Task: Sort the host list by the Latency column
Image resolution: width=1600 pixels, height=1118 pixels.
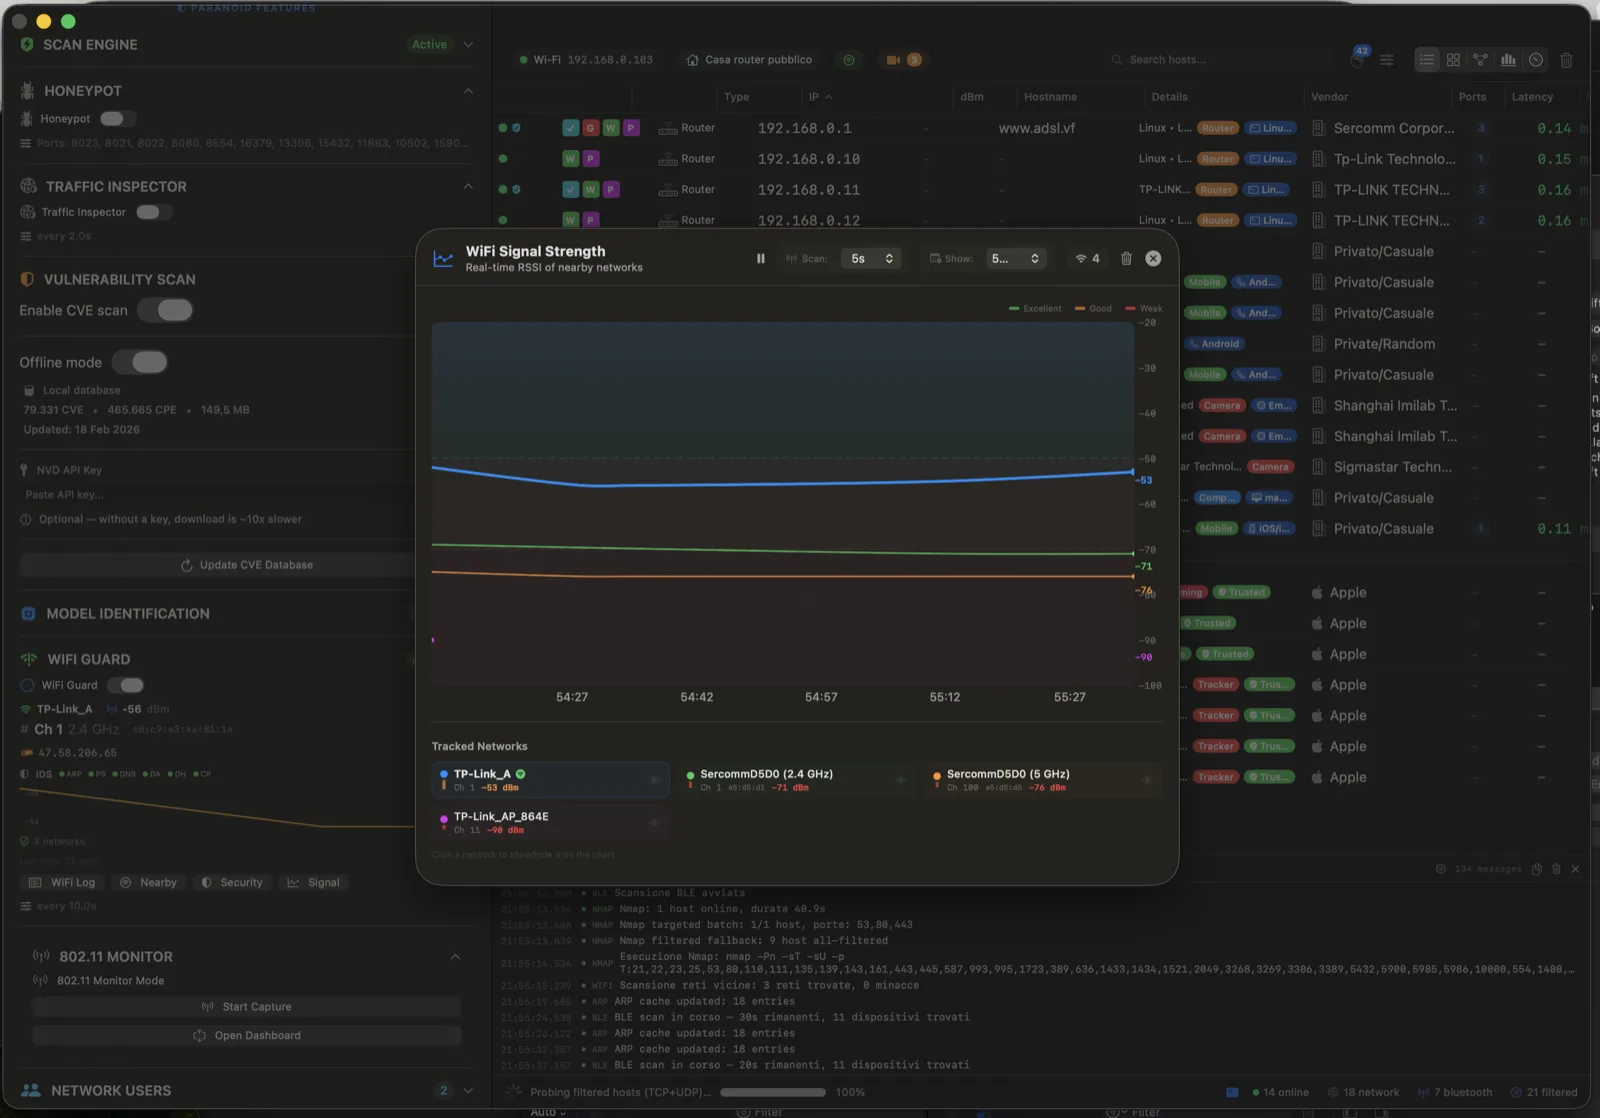Action: point(1532,97)
